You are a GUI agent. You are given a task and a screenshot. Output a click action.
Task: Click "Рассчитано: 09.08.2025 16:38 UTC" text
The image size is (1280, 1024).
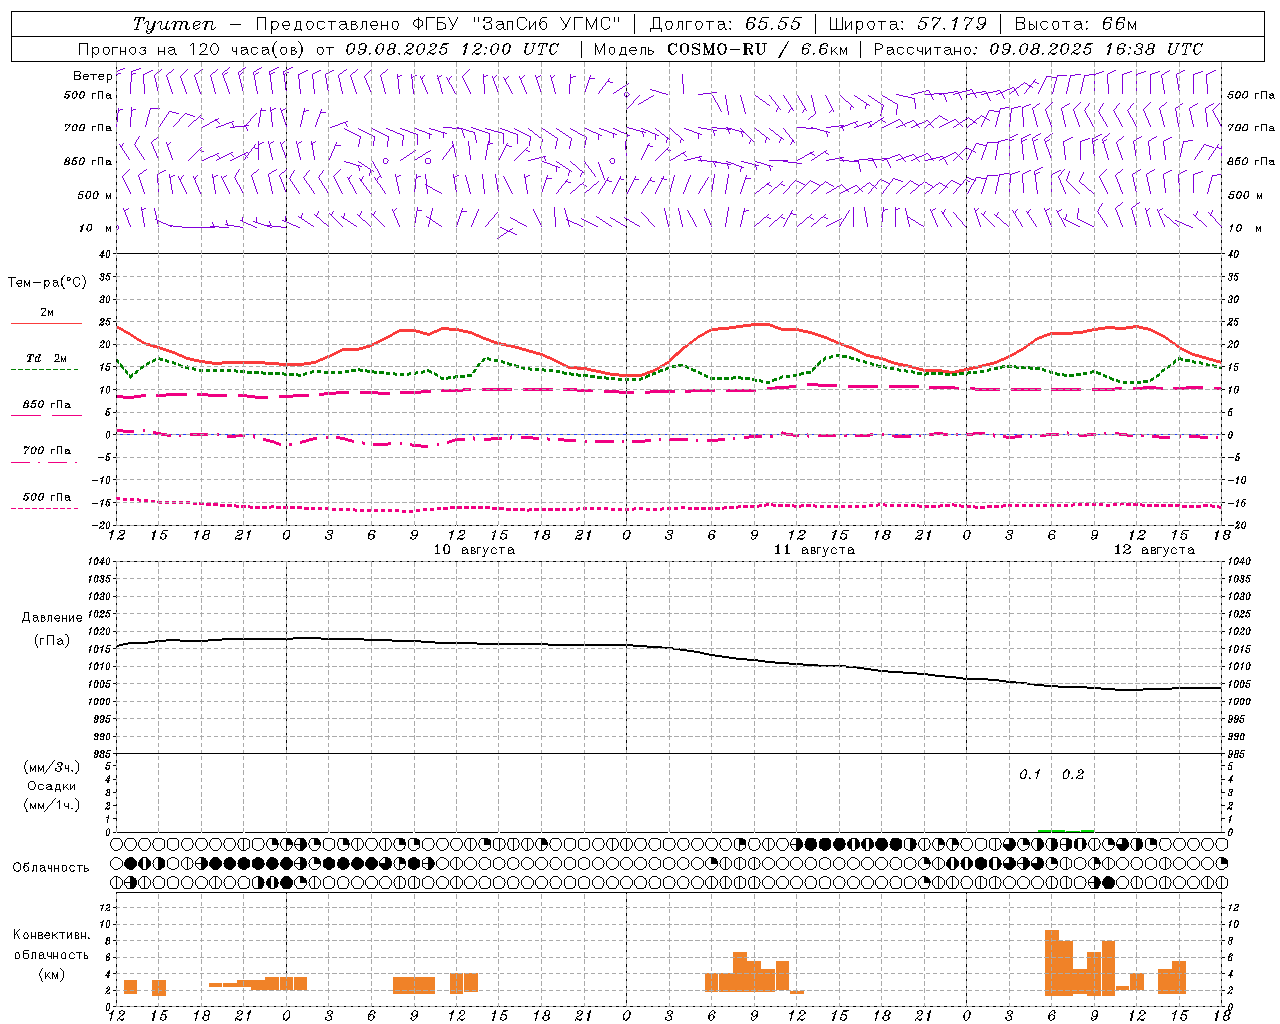1038,48
